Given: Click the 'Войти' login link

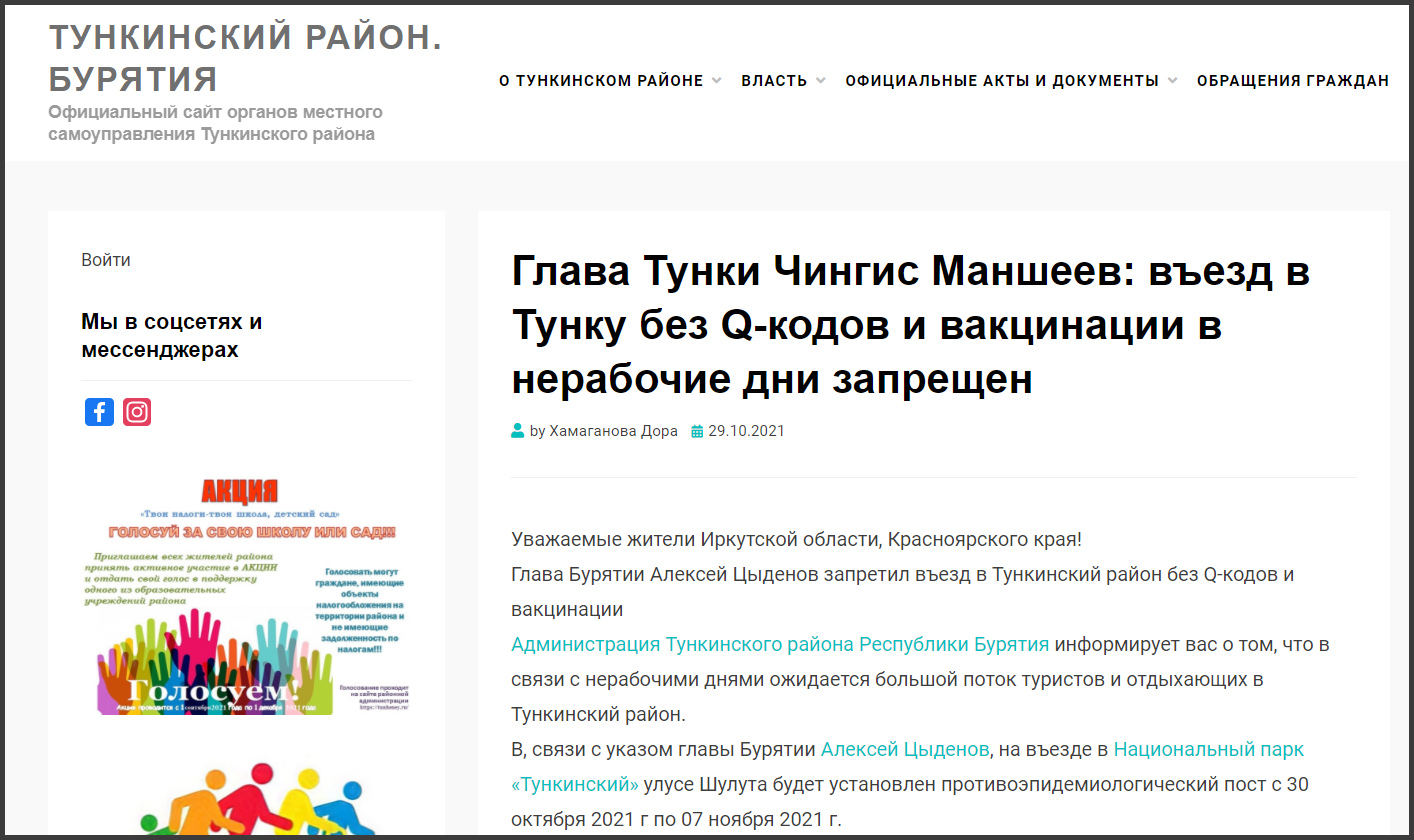Looking at the screenshot, I should point(106,260).
